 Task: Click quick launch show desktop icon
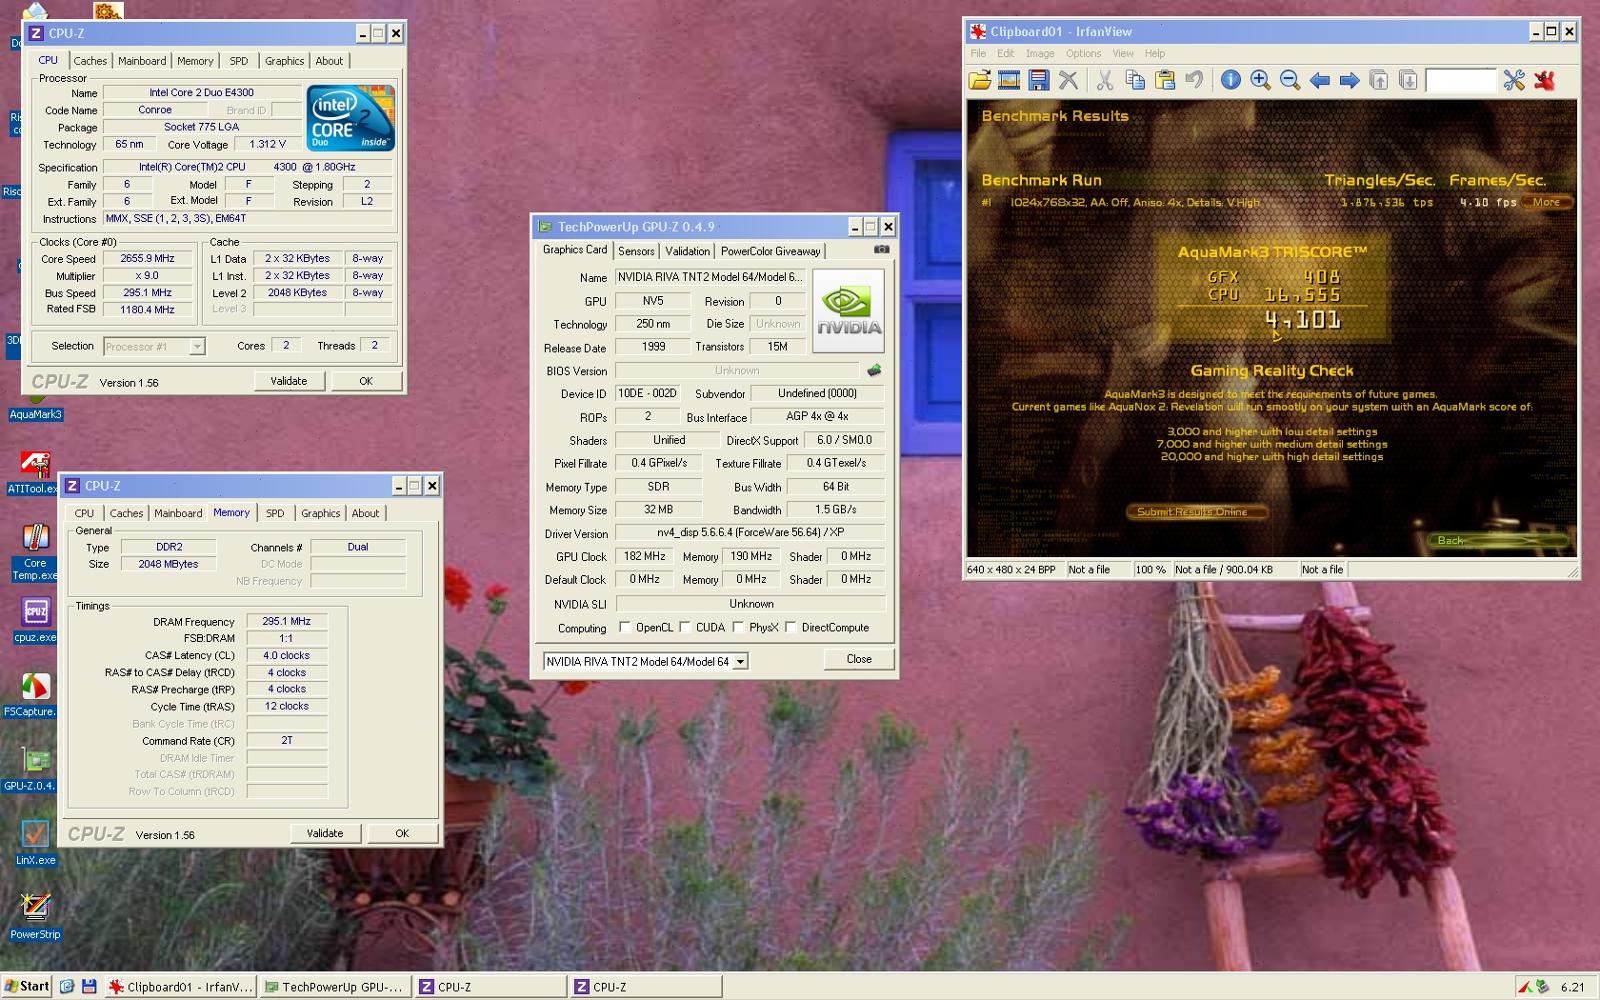coord(67,986)
